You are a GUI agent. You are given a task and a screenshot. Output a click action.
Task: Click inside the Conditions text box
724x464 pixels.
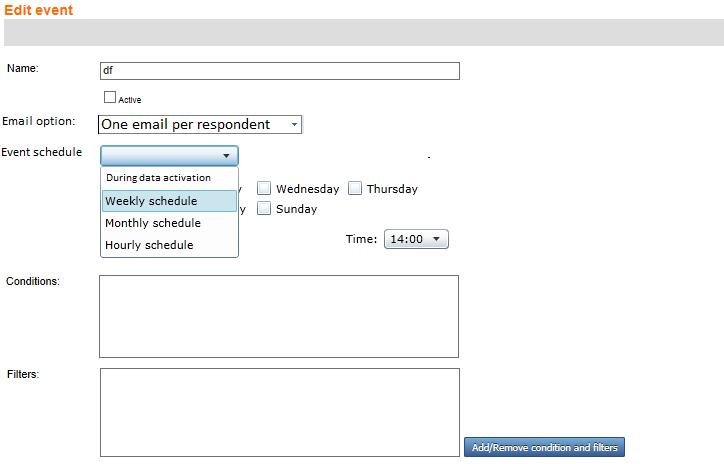[279, 317]
